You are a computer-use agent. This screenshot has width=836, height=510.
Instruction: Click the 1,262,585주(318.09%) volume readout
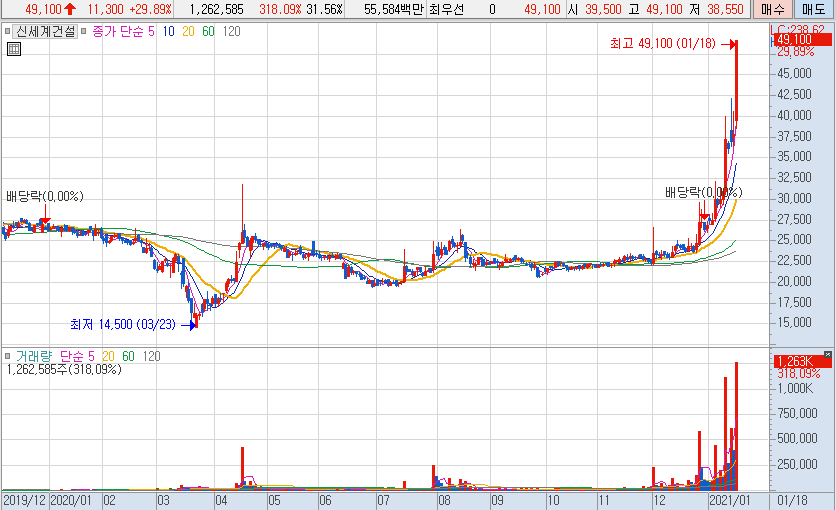point(64,369)
